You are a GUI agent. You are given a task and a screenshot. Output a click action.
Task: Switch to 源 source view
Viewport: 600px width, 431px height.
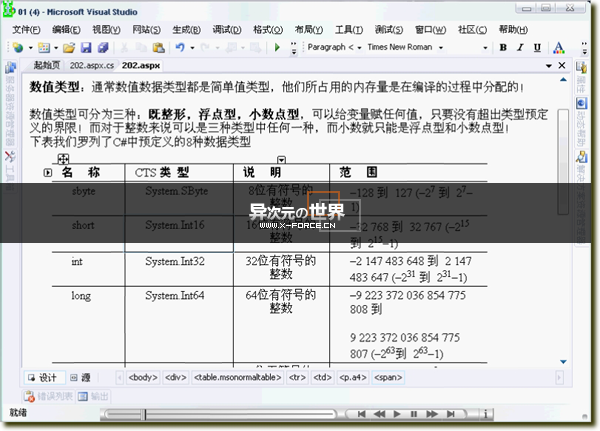pyautogui.click(x=81, y=378)
